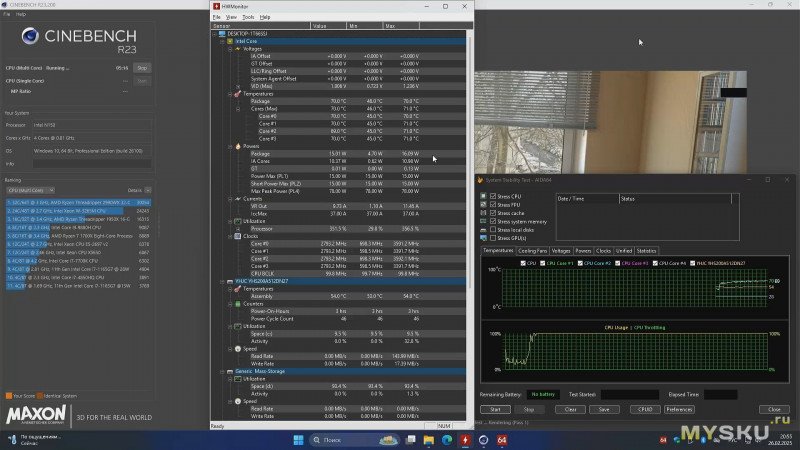Image resolution: width=800 pixels, height=450 pixels.
Task: Click the cache icon beside Stress cache
Action: 483,213
